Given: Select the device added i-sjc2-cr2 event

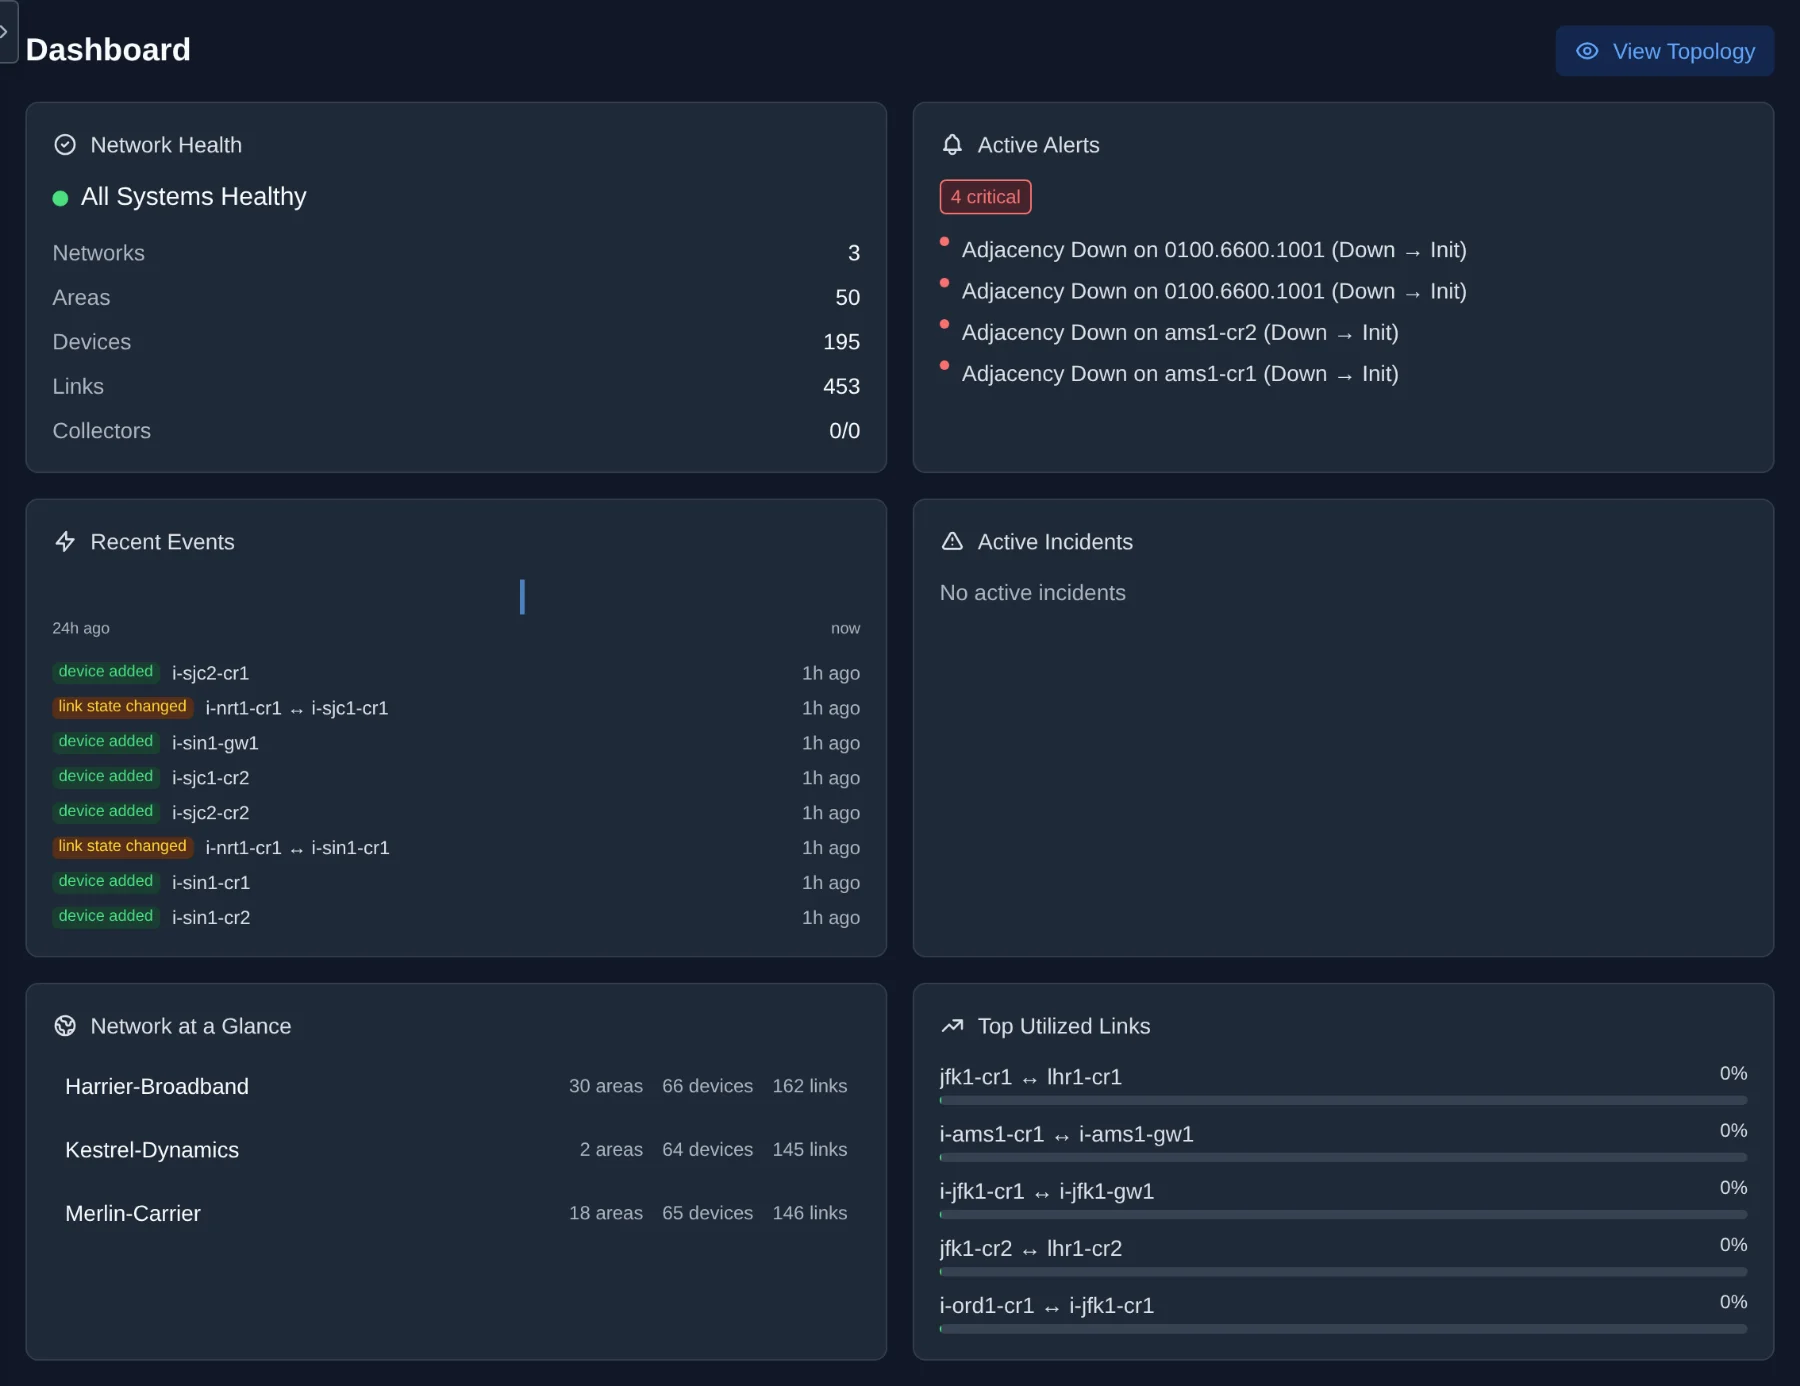Looking at the screenshot, I should [456, 813].
